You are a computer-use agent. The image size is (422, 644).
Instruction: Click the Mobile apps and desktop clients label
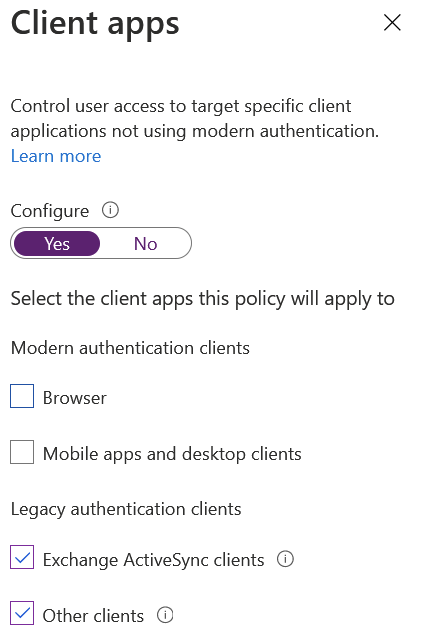click(x=172, y=454)
